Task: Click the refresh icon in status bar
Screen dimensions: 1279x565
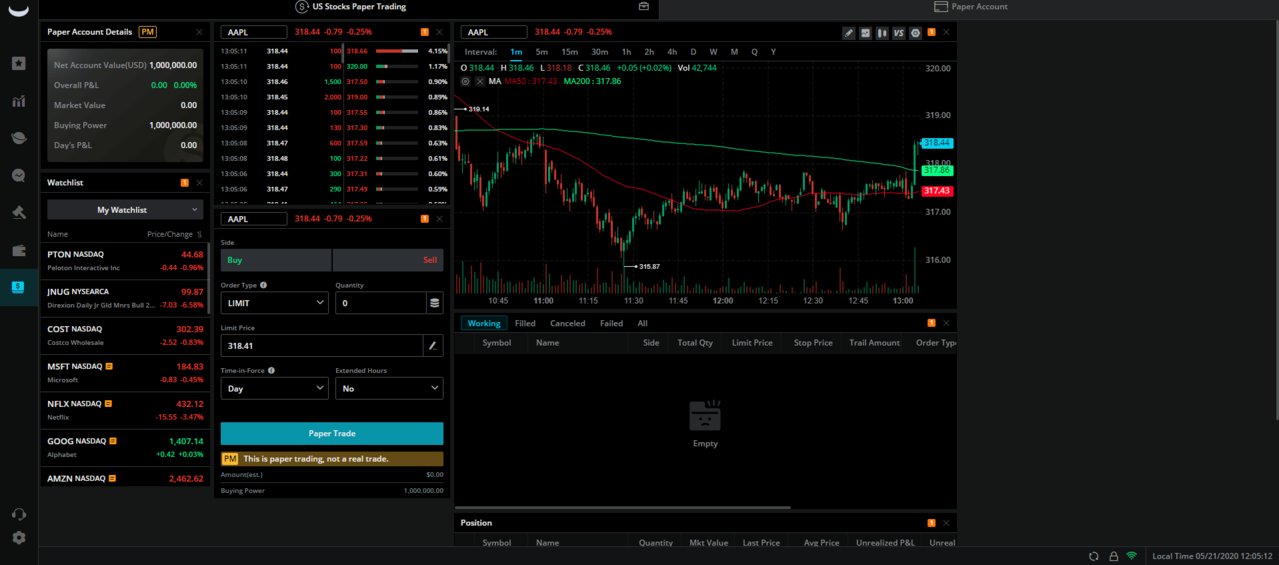Action: [x=1094, y=556]
